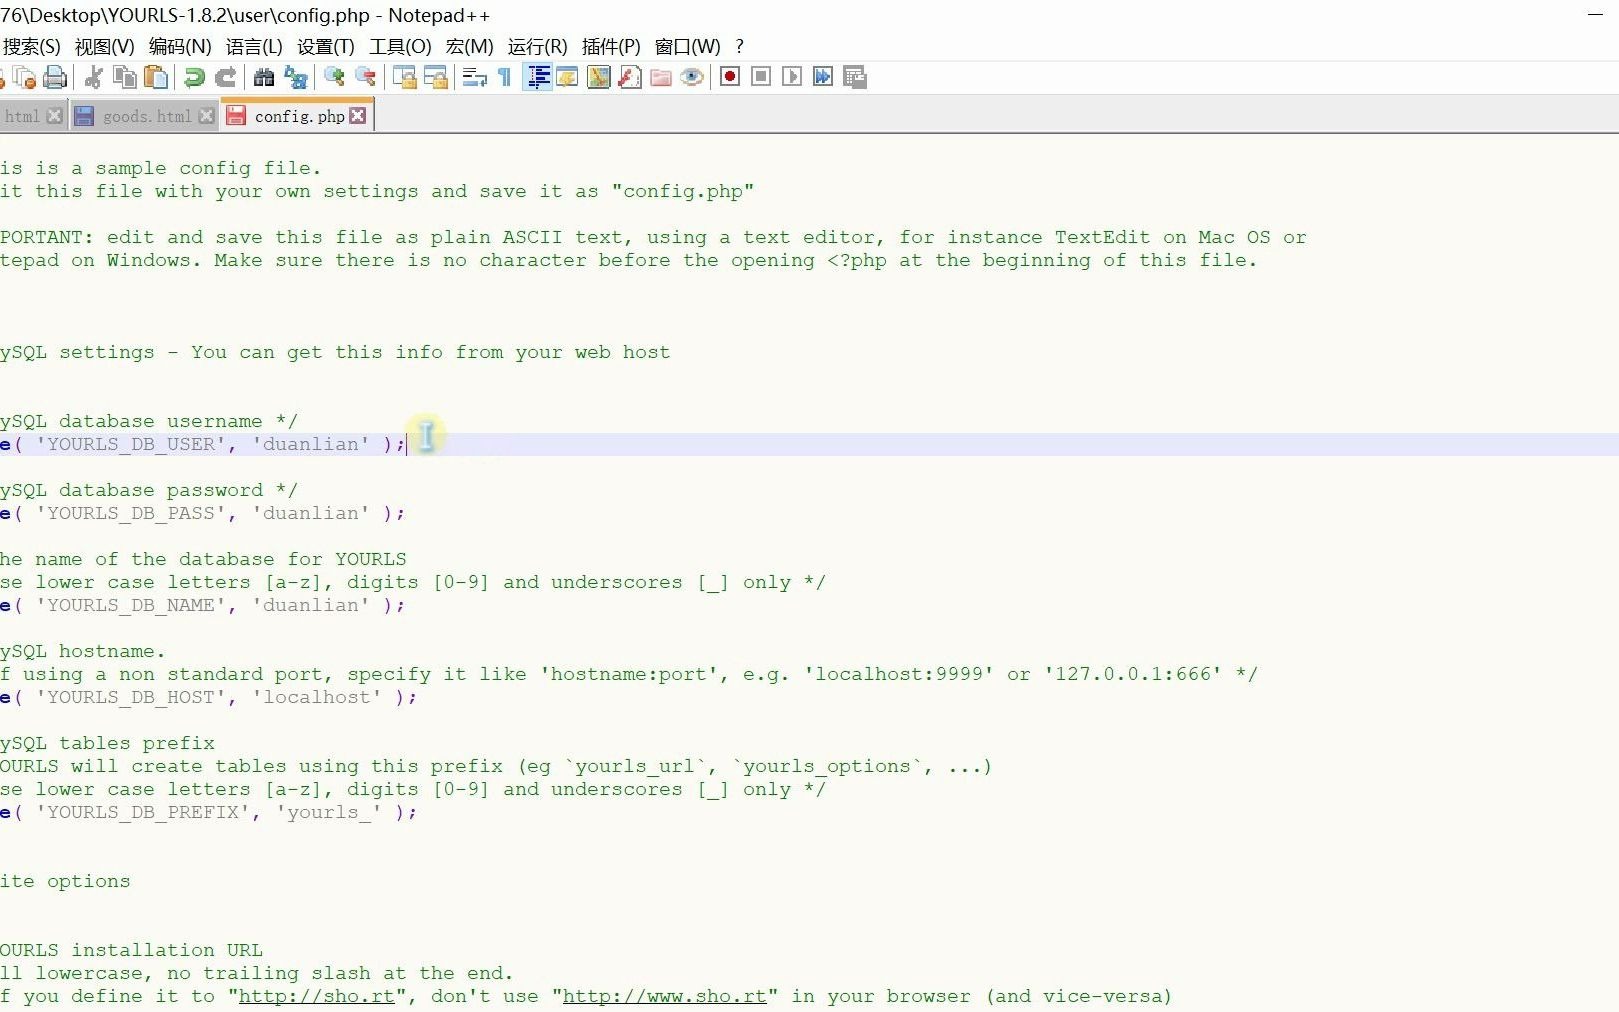1619x1012 pixels.
Task: Toggle file monitoring eye icon
Action: 692,77
